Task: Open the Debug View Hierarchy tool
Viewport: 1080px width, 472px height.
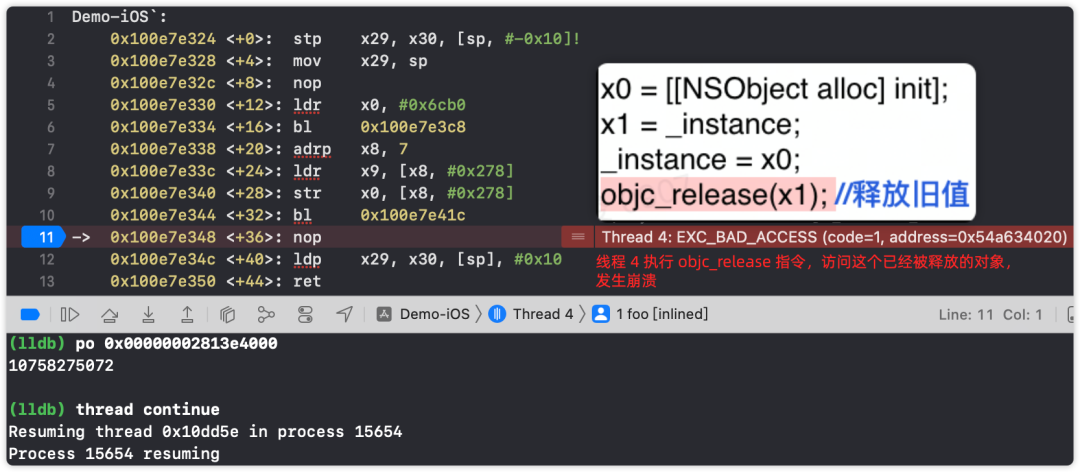Action: [227, 315]
